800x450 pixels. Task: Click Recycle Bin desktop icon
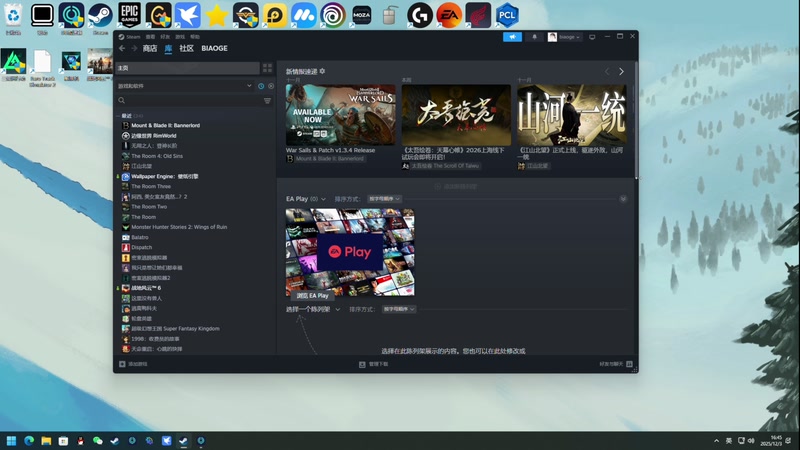coord(13,15)
